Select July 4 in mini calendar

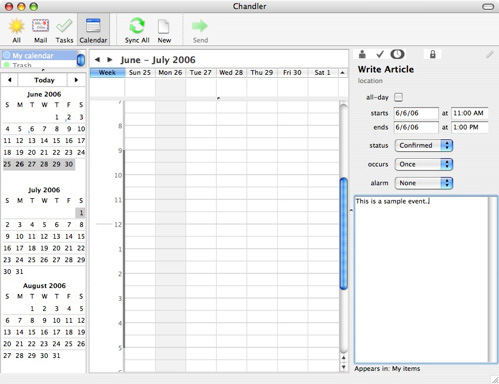click(x=32, y=224)
